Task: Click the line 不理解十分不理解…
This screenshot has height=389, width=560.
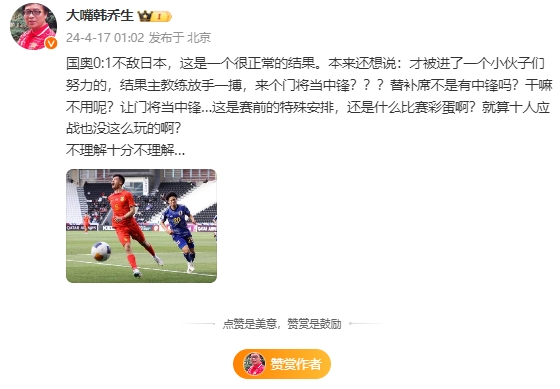Action: [126, 150]
